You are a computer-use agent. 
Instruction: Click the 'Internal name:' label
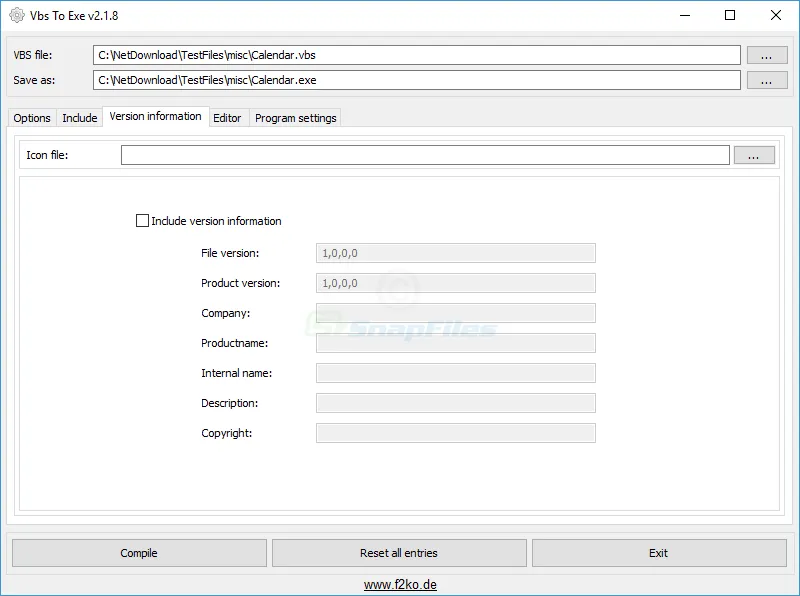(x=236, y=373)
